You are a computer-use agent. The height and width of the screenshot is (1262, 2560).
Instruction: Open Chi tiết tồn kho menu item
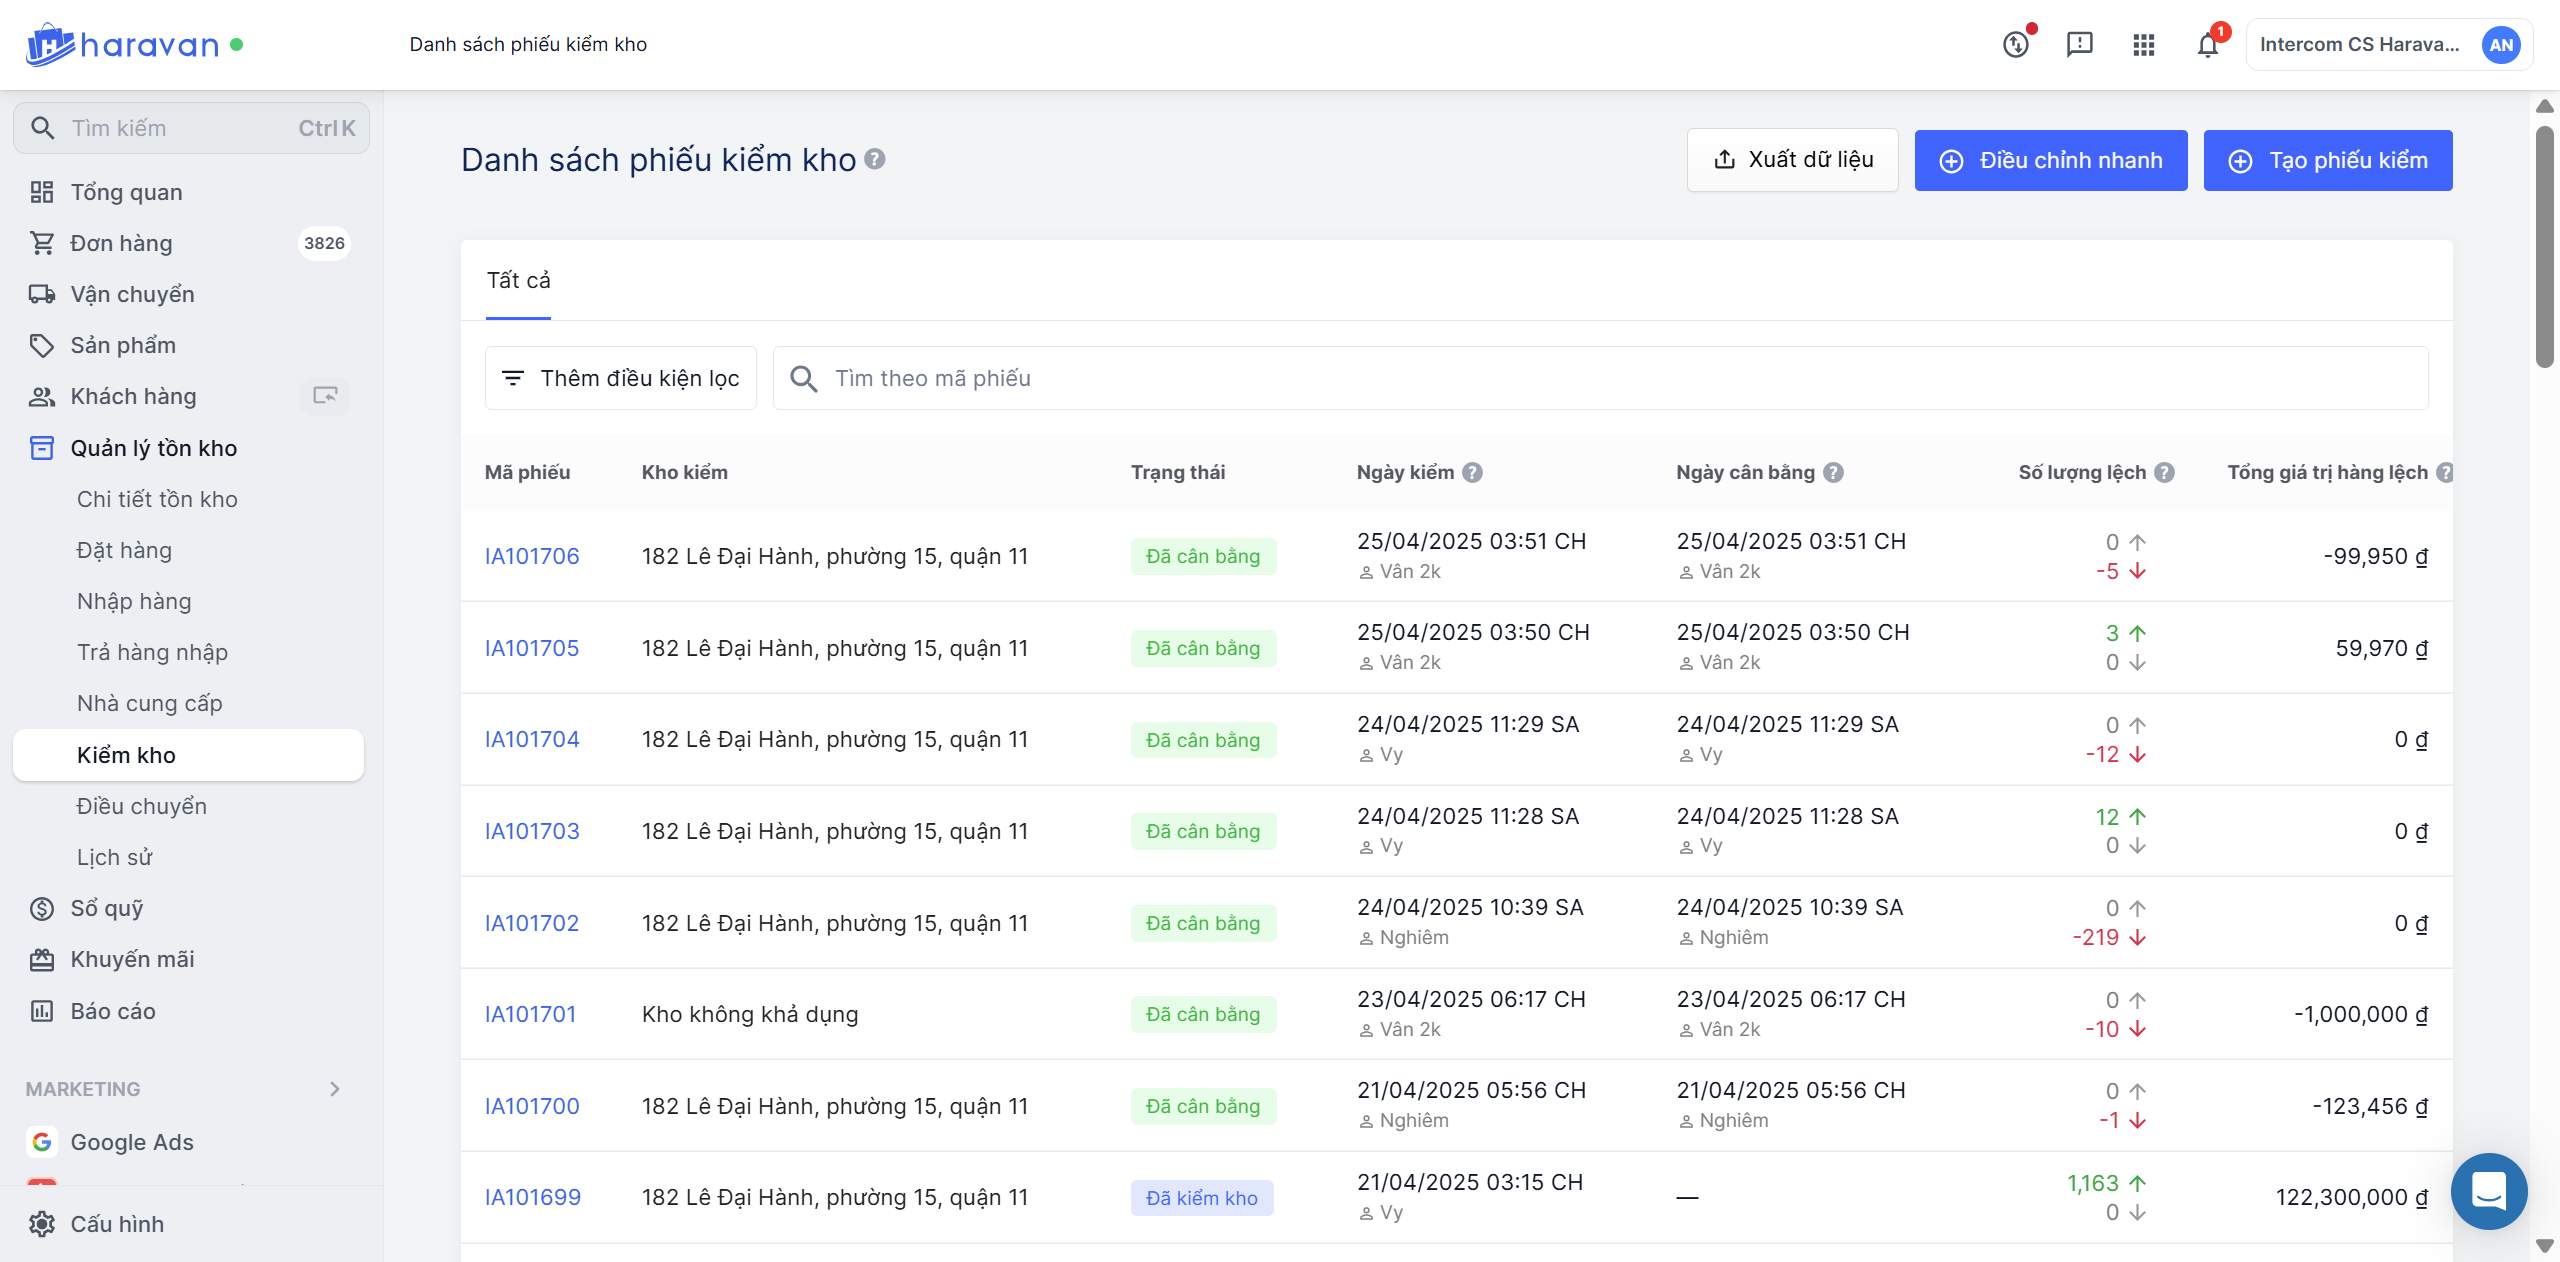click(157, 499)
